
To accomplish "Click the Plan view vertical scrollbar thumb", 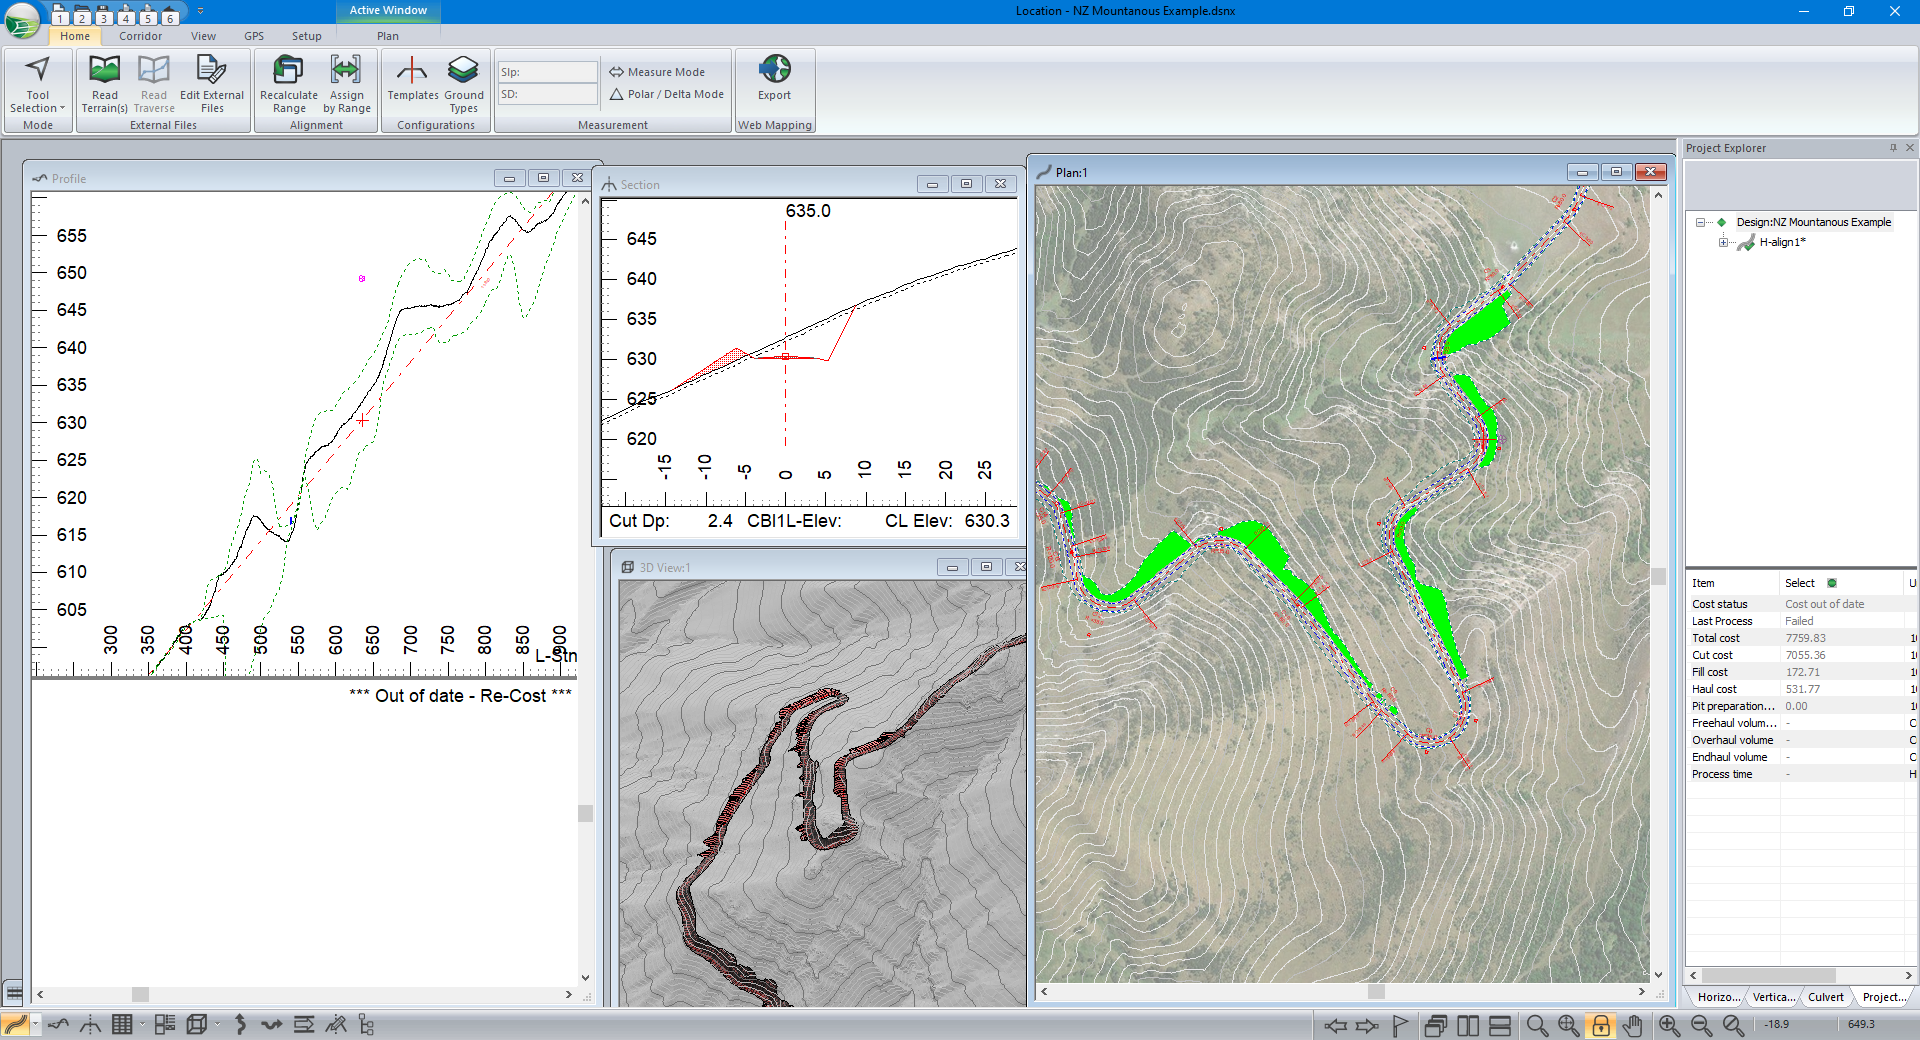I will pyautogui.click(x=1658, y=577).
